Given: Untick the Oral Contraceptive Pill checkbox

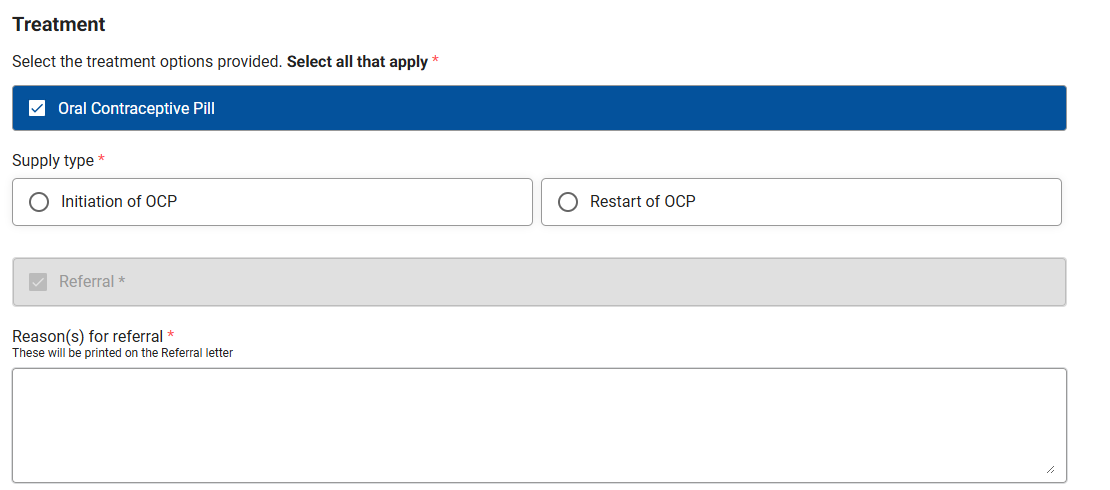Looking at the screenshot, I should 37,108.
